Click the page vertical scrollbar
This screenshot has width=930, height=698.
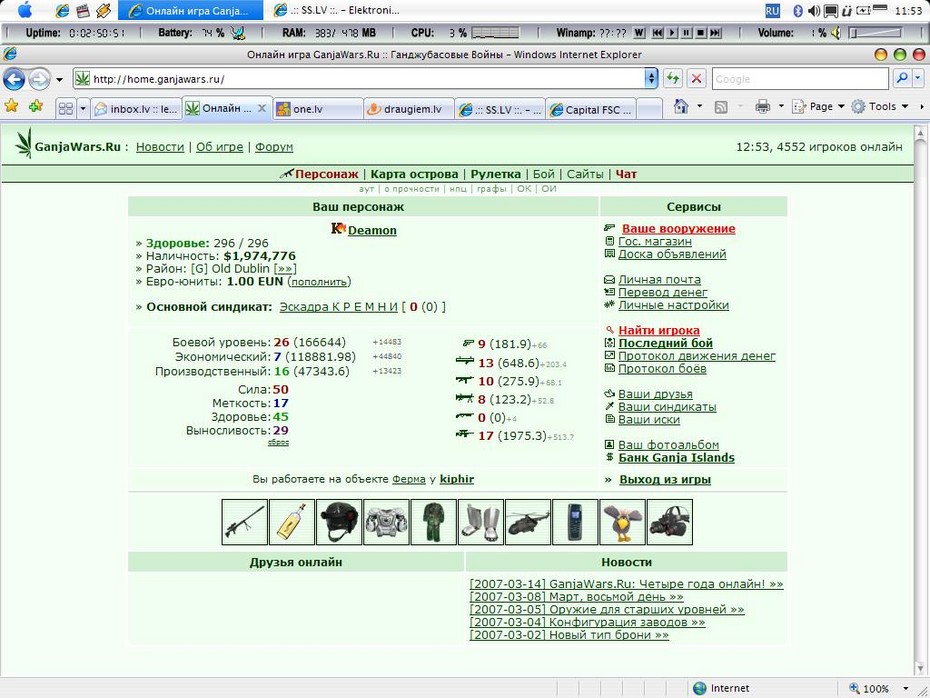point(920,400)
